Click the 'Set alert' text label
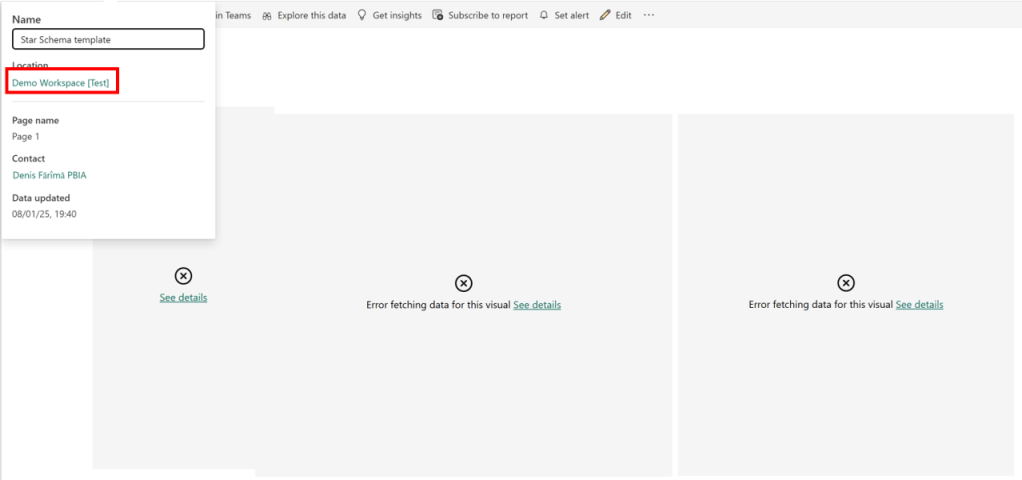Viewport: 1022px width, 480px height. coord(572,16)
